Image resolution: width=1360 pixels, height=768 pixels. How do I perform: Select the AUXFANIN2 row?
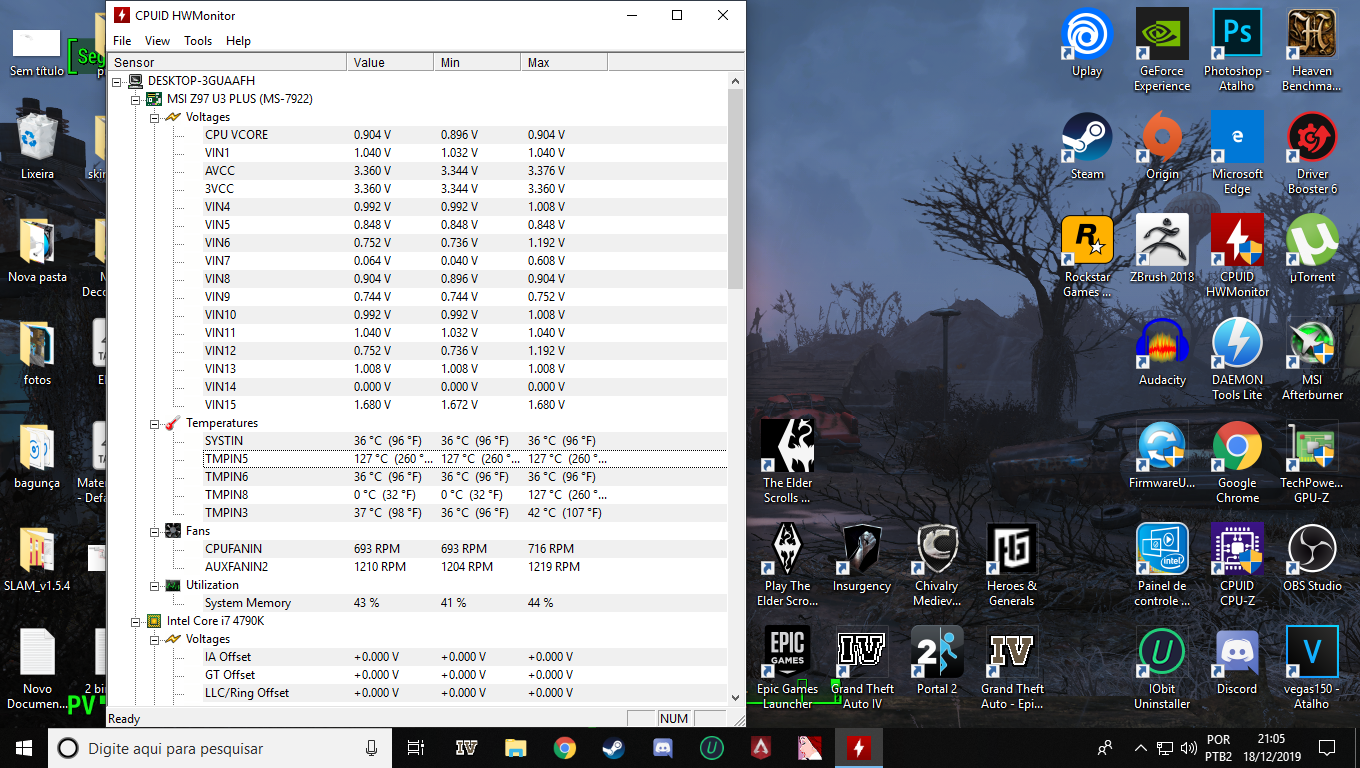(x=465, y=567)
